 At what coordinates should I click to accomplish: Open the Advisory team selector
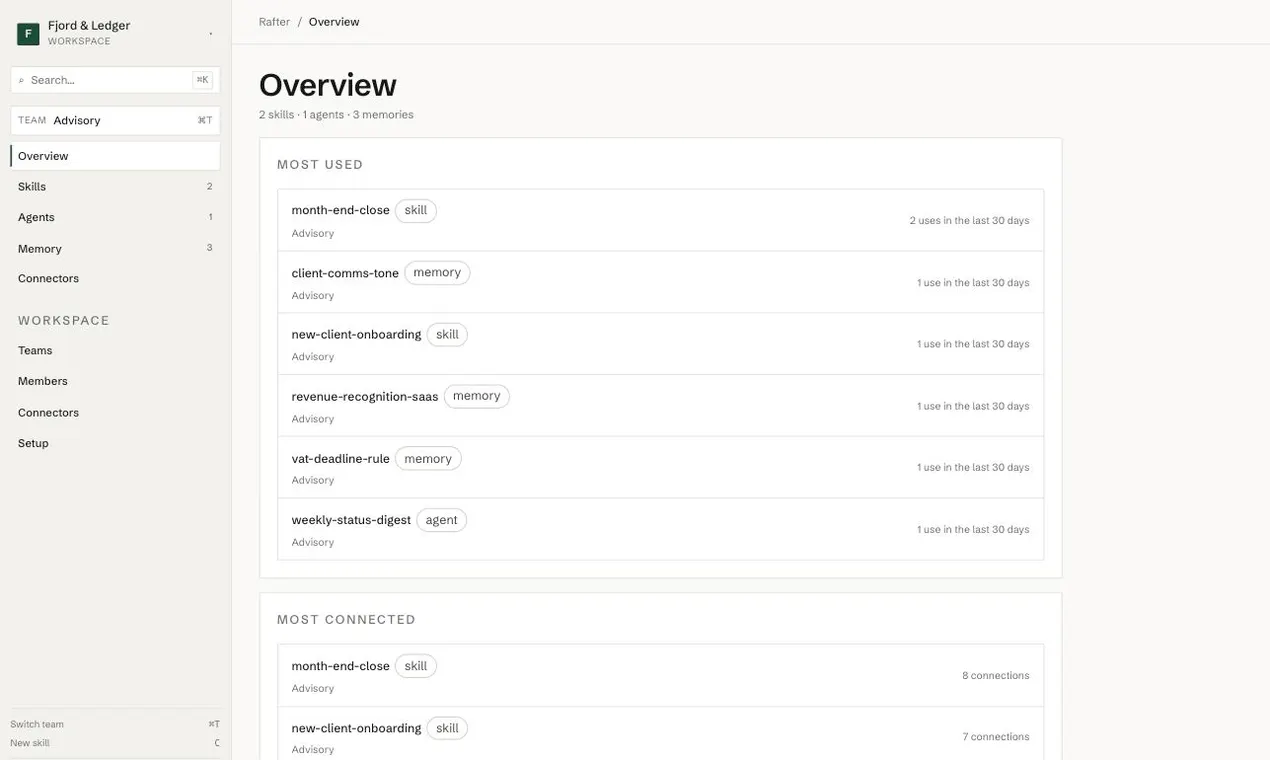click(x=115, y=120)
